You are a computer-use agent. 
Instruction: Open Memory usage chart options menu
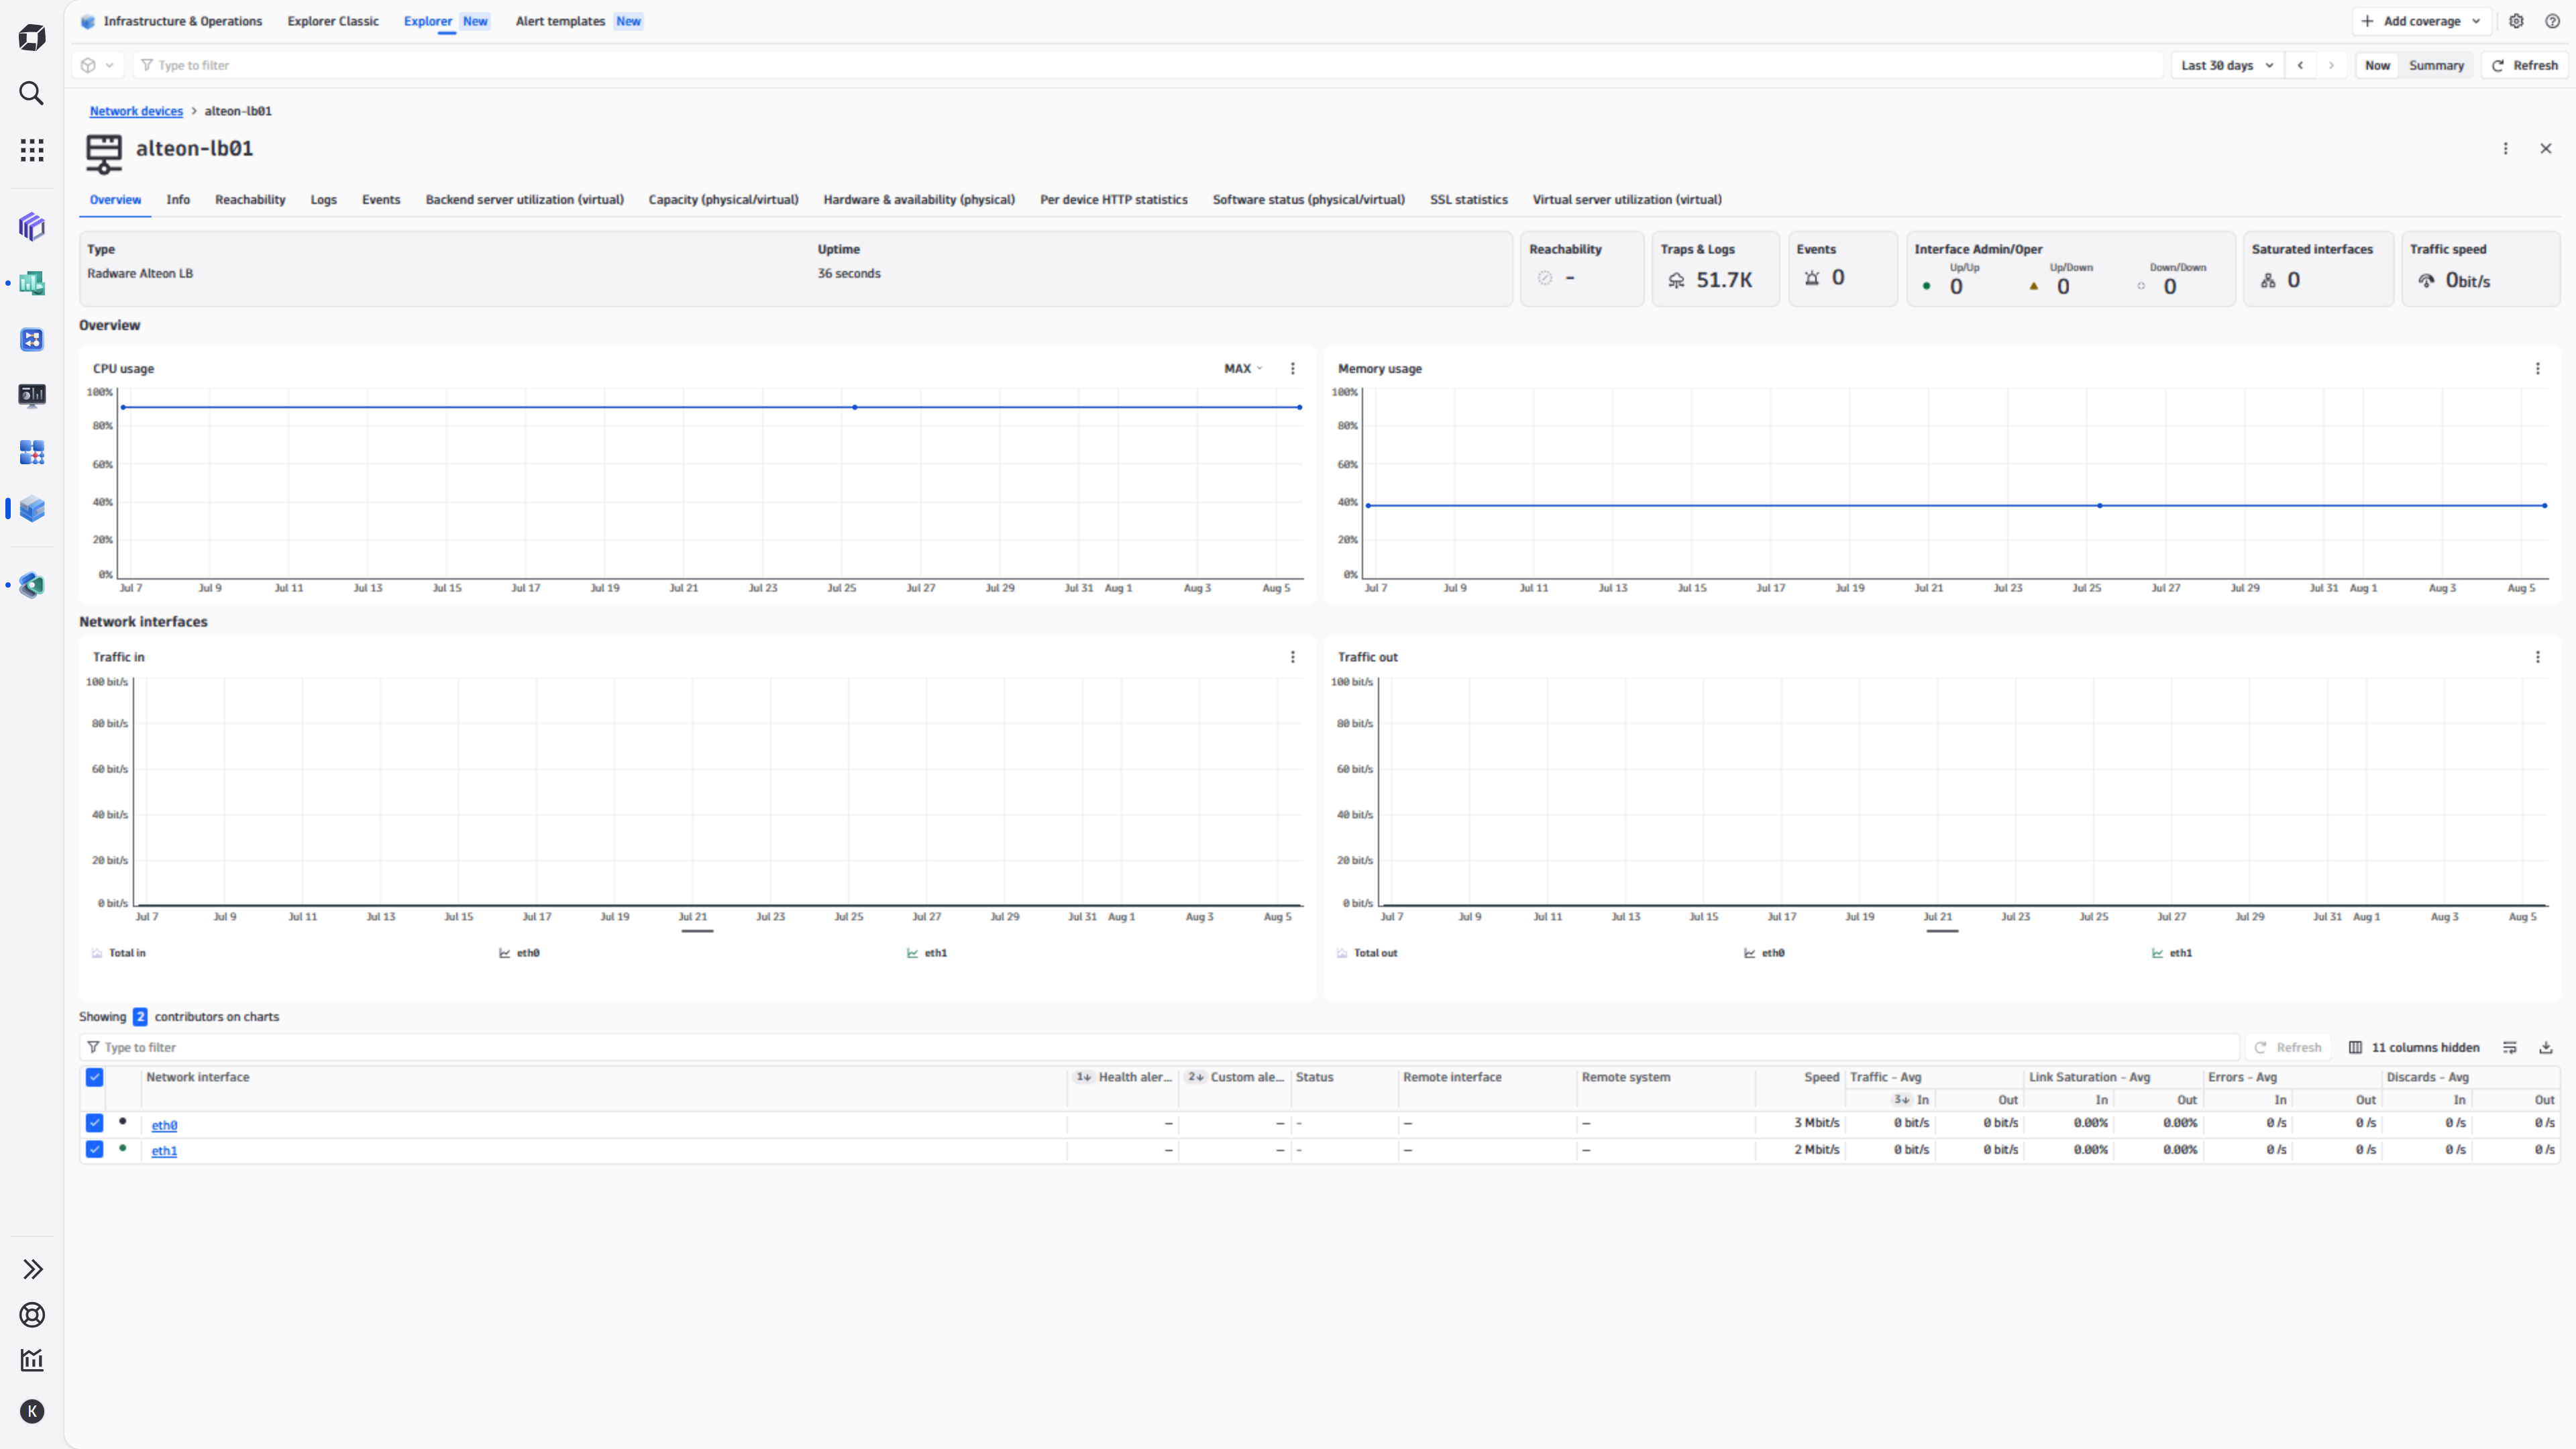[x=2537, y=368]
